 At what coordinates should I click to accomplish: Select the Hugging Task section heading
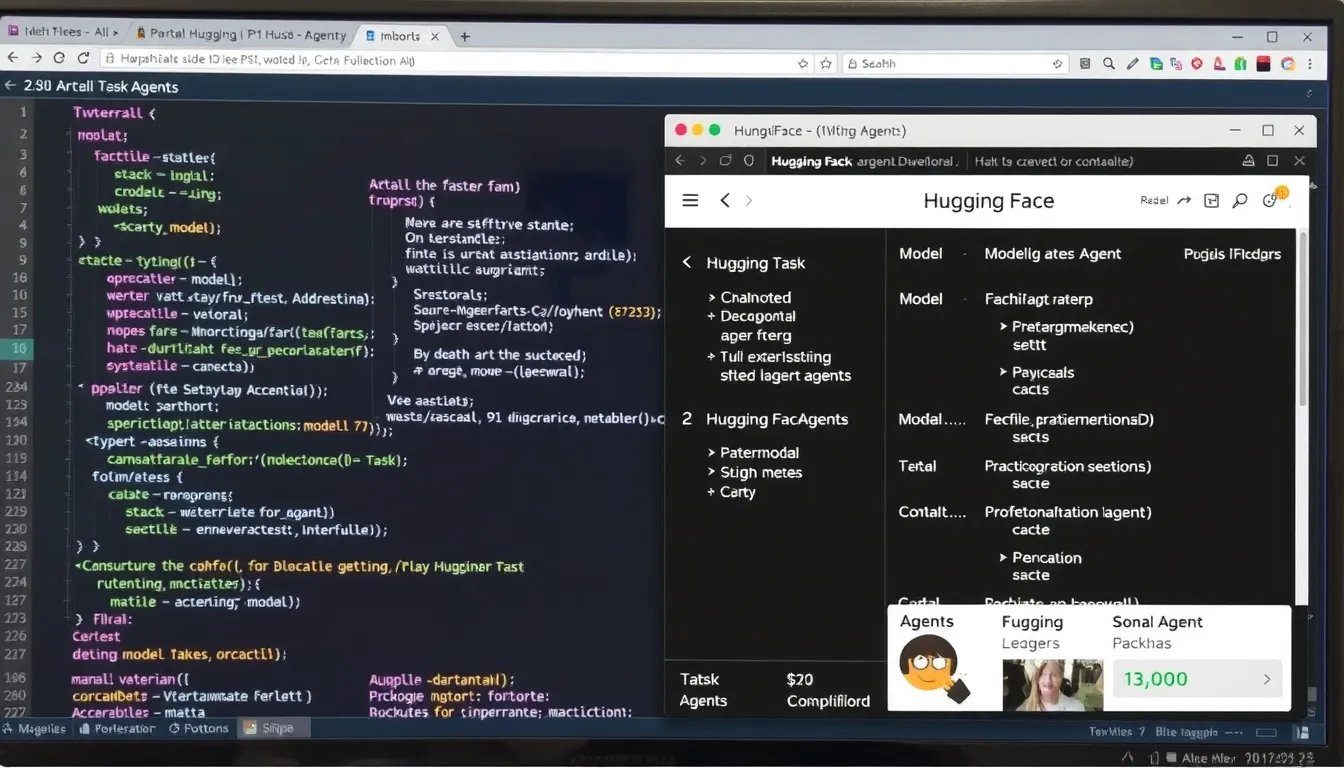click(756, 263)
